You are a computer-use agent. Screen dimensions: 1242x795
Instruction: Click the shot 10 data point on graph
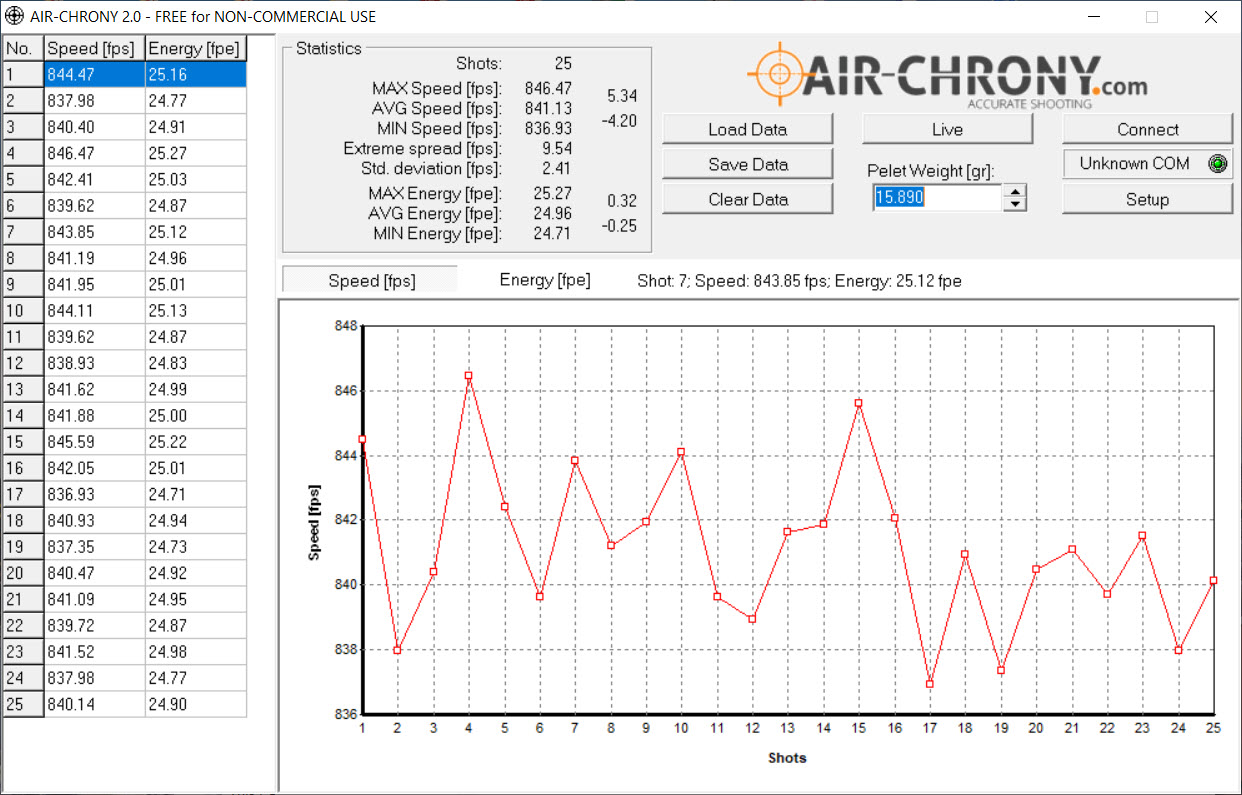click(681, 452)
